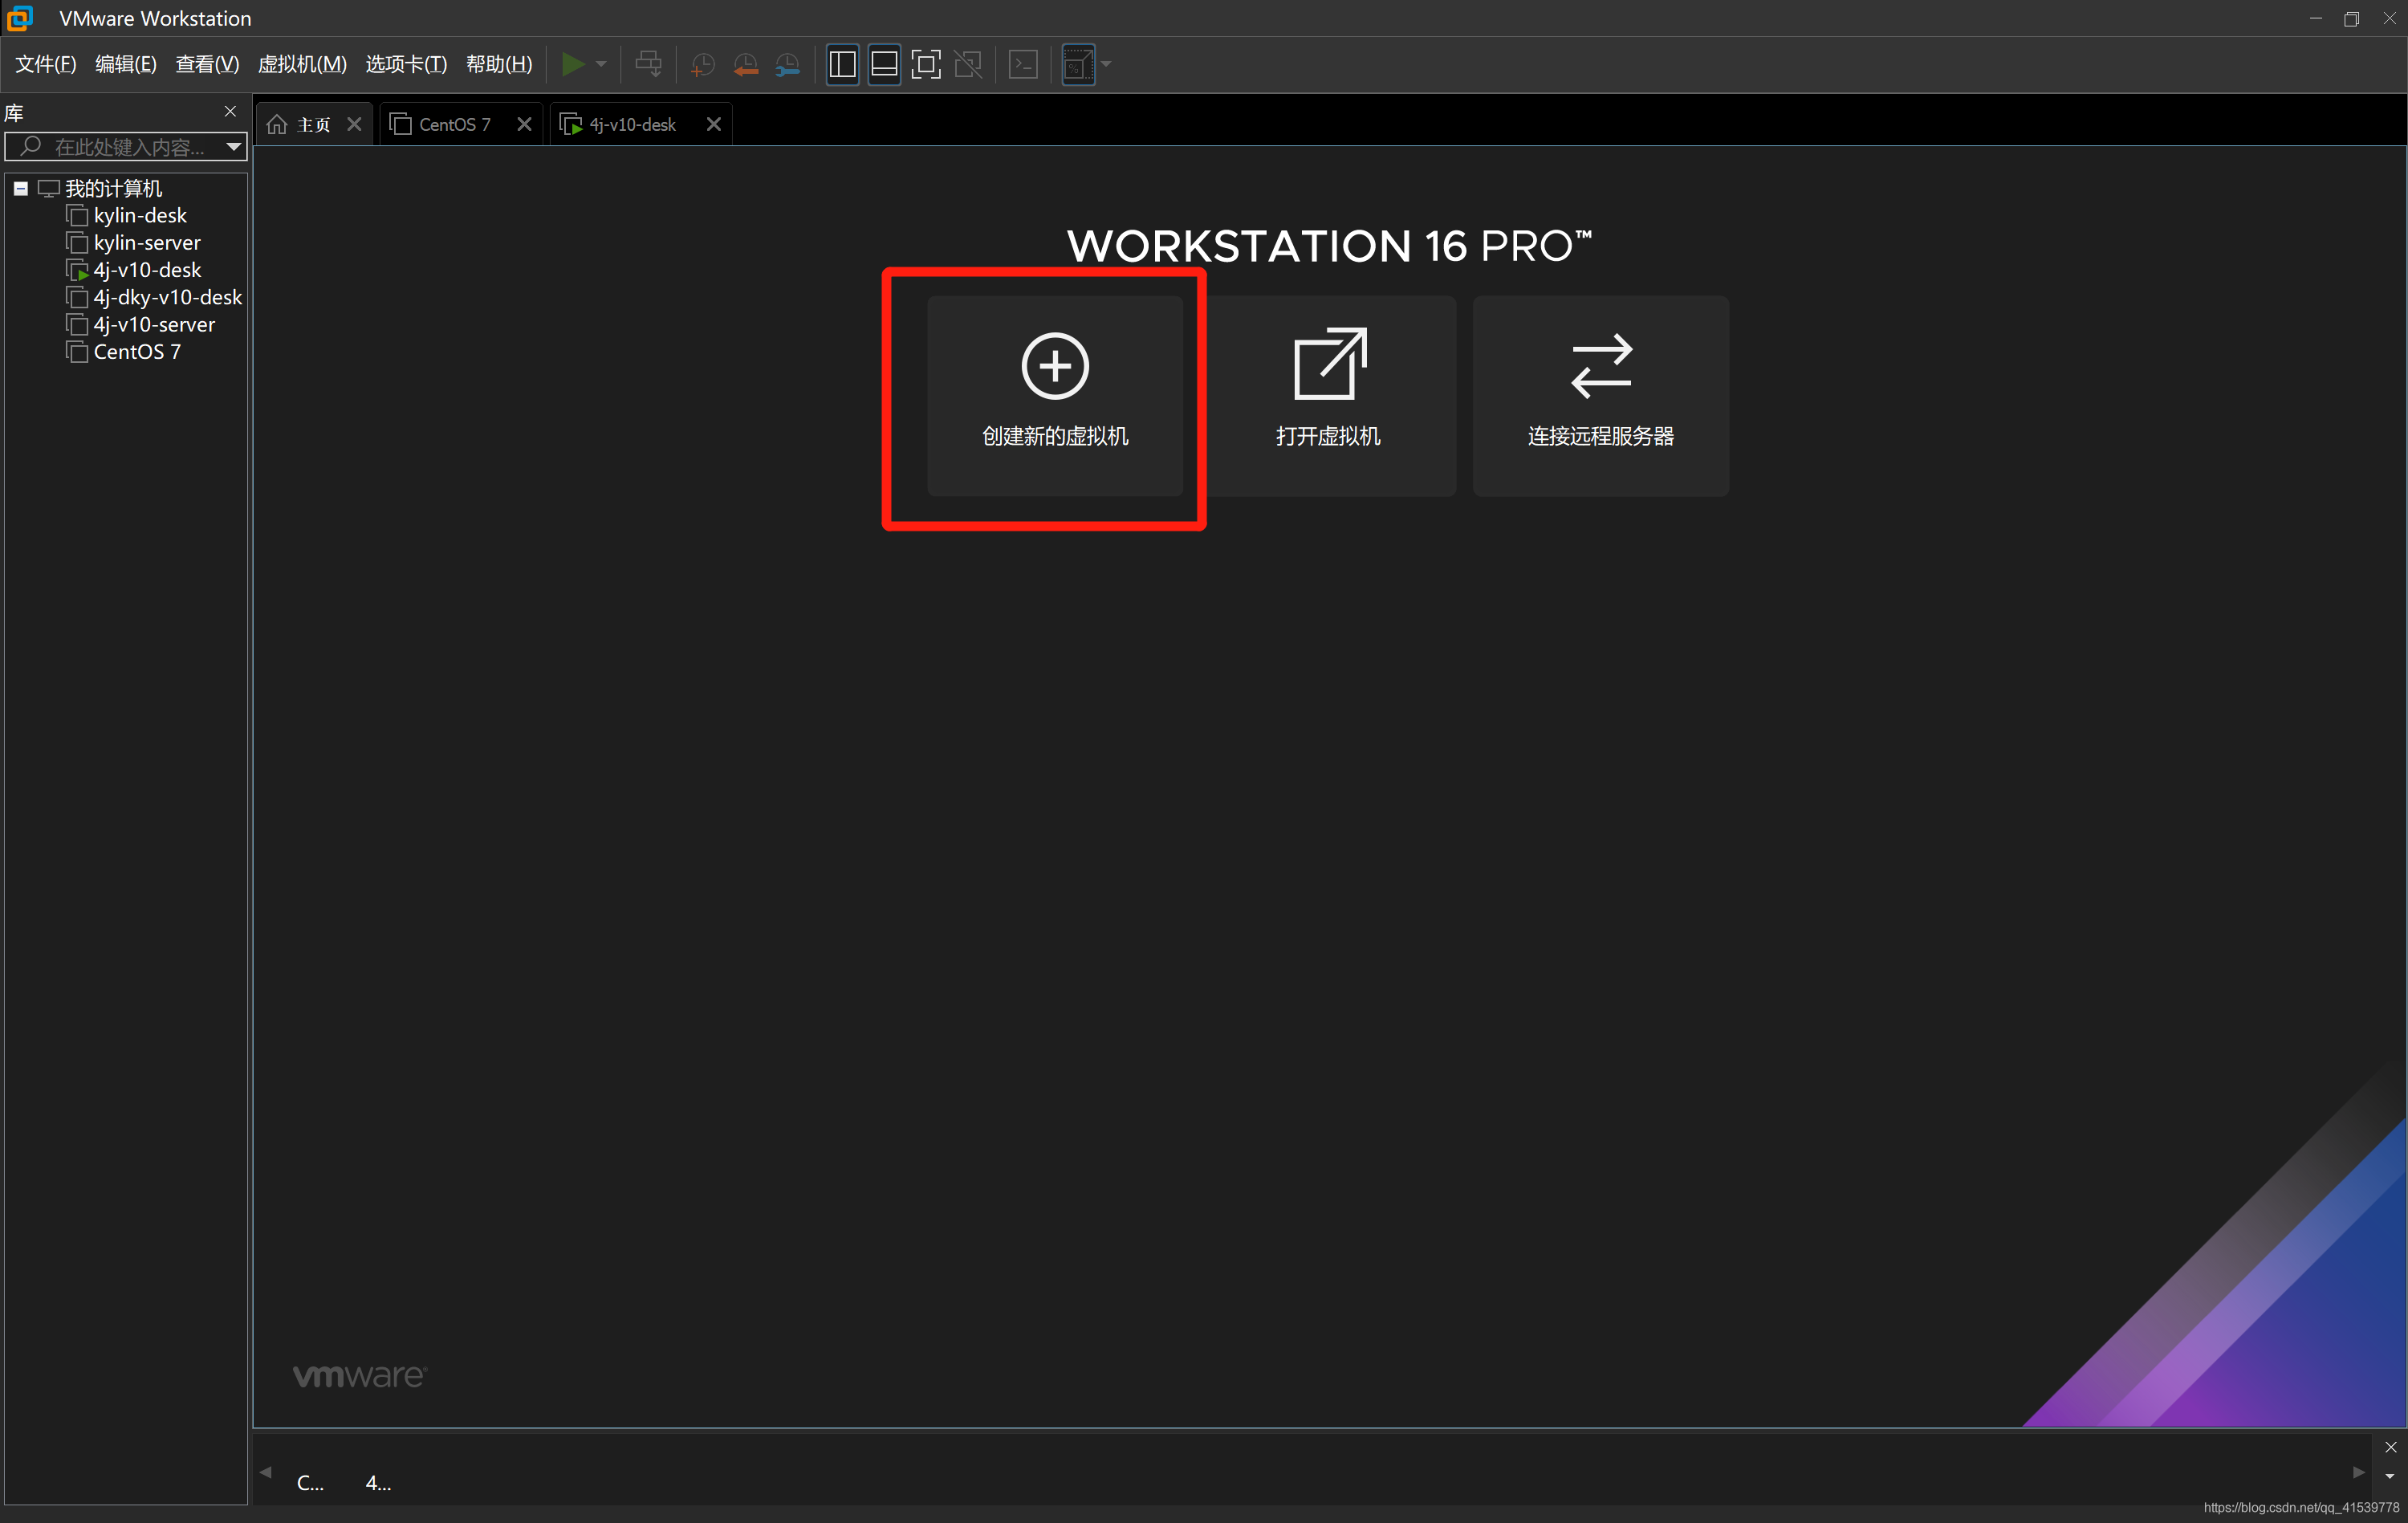Screen dimensions: 2408x1523
Task: Open the 编辑(E) menu
Action: pyautogui.click(x=126, y=65)
